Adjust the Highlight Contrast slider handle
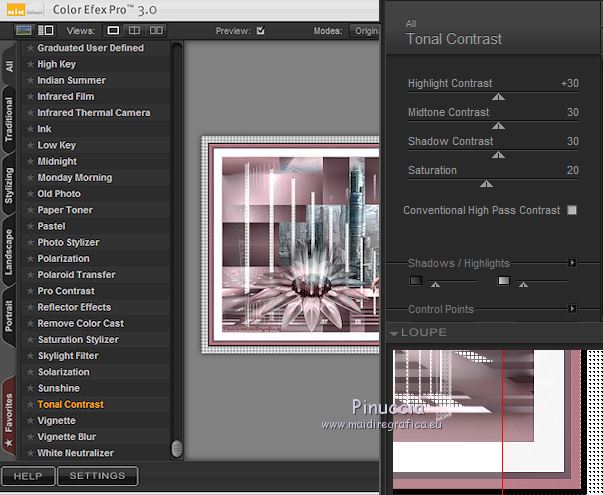The width and height of the screenshot is (603, 495). coord(498,97)
